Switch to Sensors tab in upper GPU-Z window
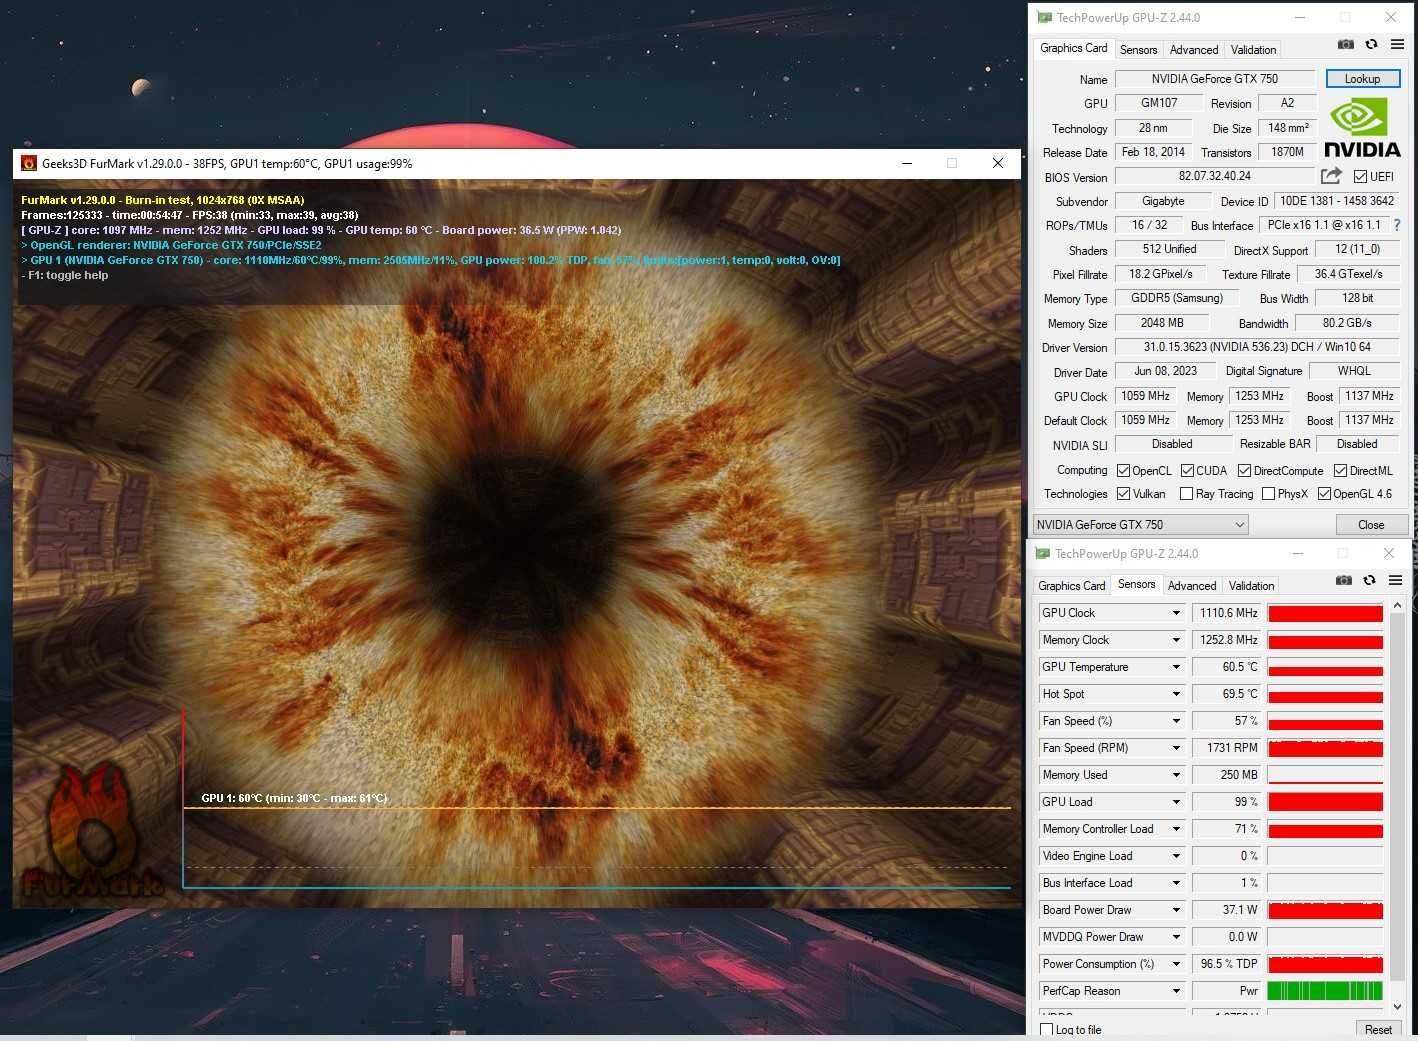The image size is (1418, 1041). tap(1138, 50)
